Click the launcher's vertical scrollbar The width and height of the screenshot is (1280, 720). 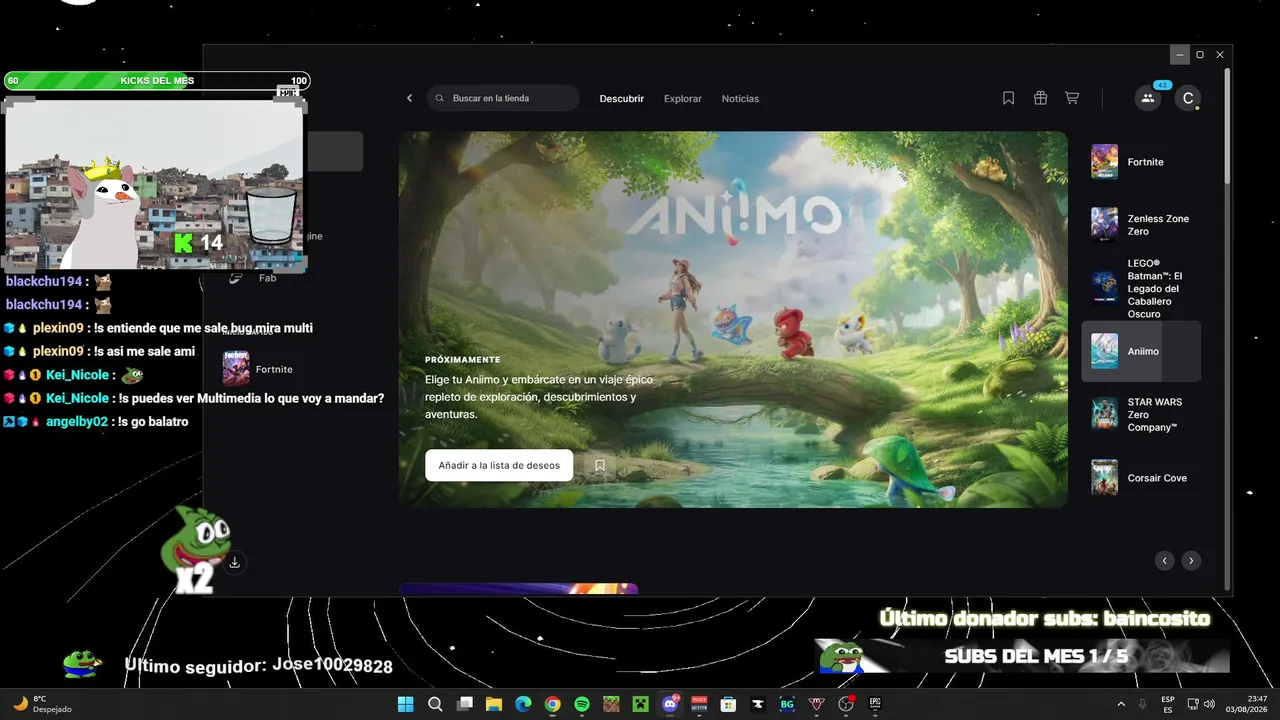click(1227, 125)
